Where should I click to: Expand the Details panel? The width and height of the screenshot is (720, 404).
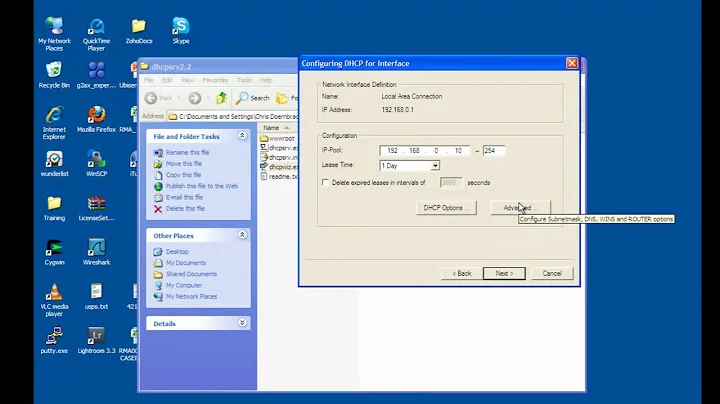(x=242, y=323)
